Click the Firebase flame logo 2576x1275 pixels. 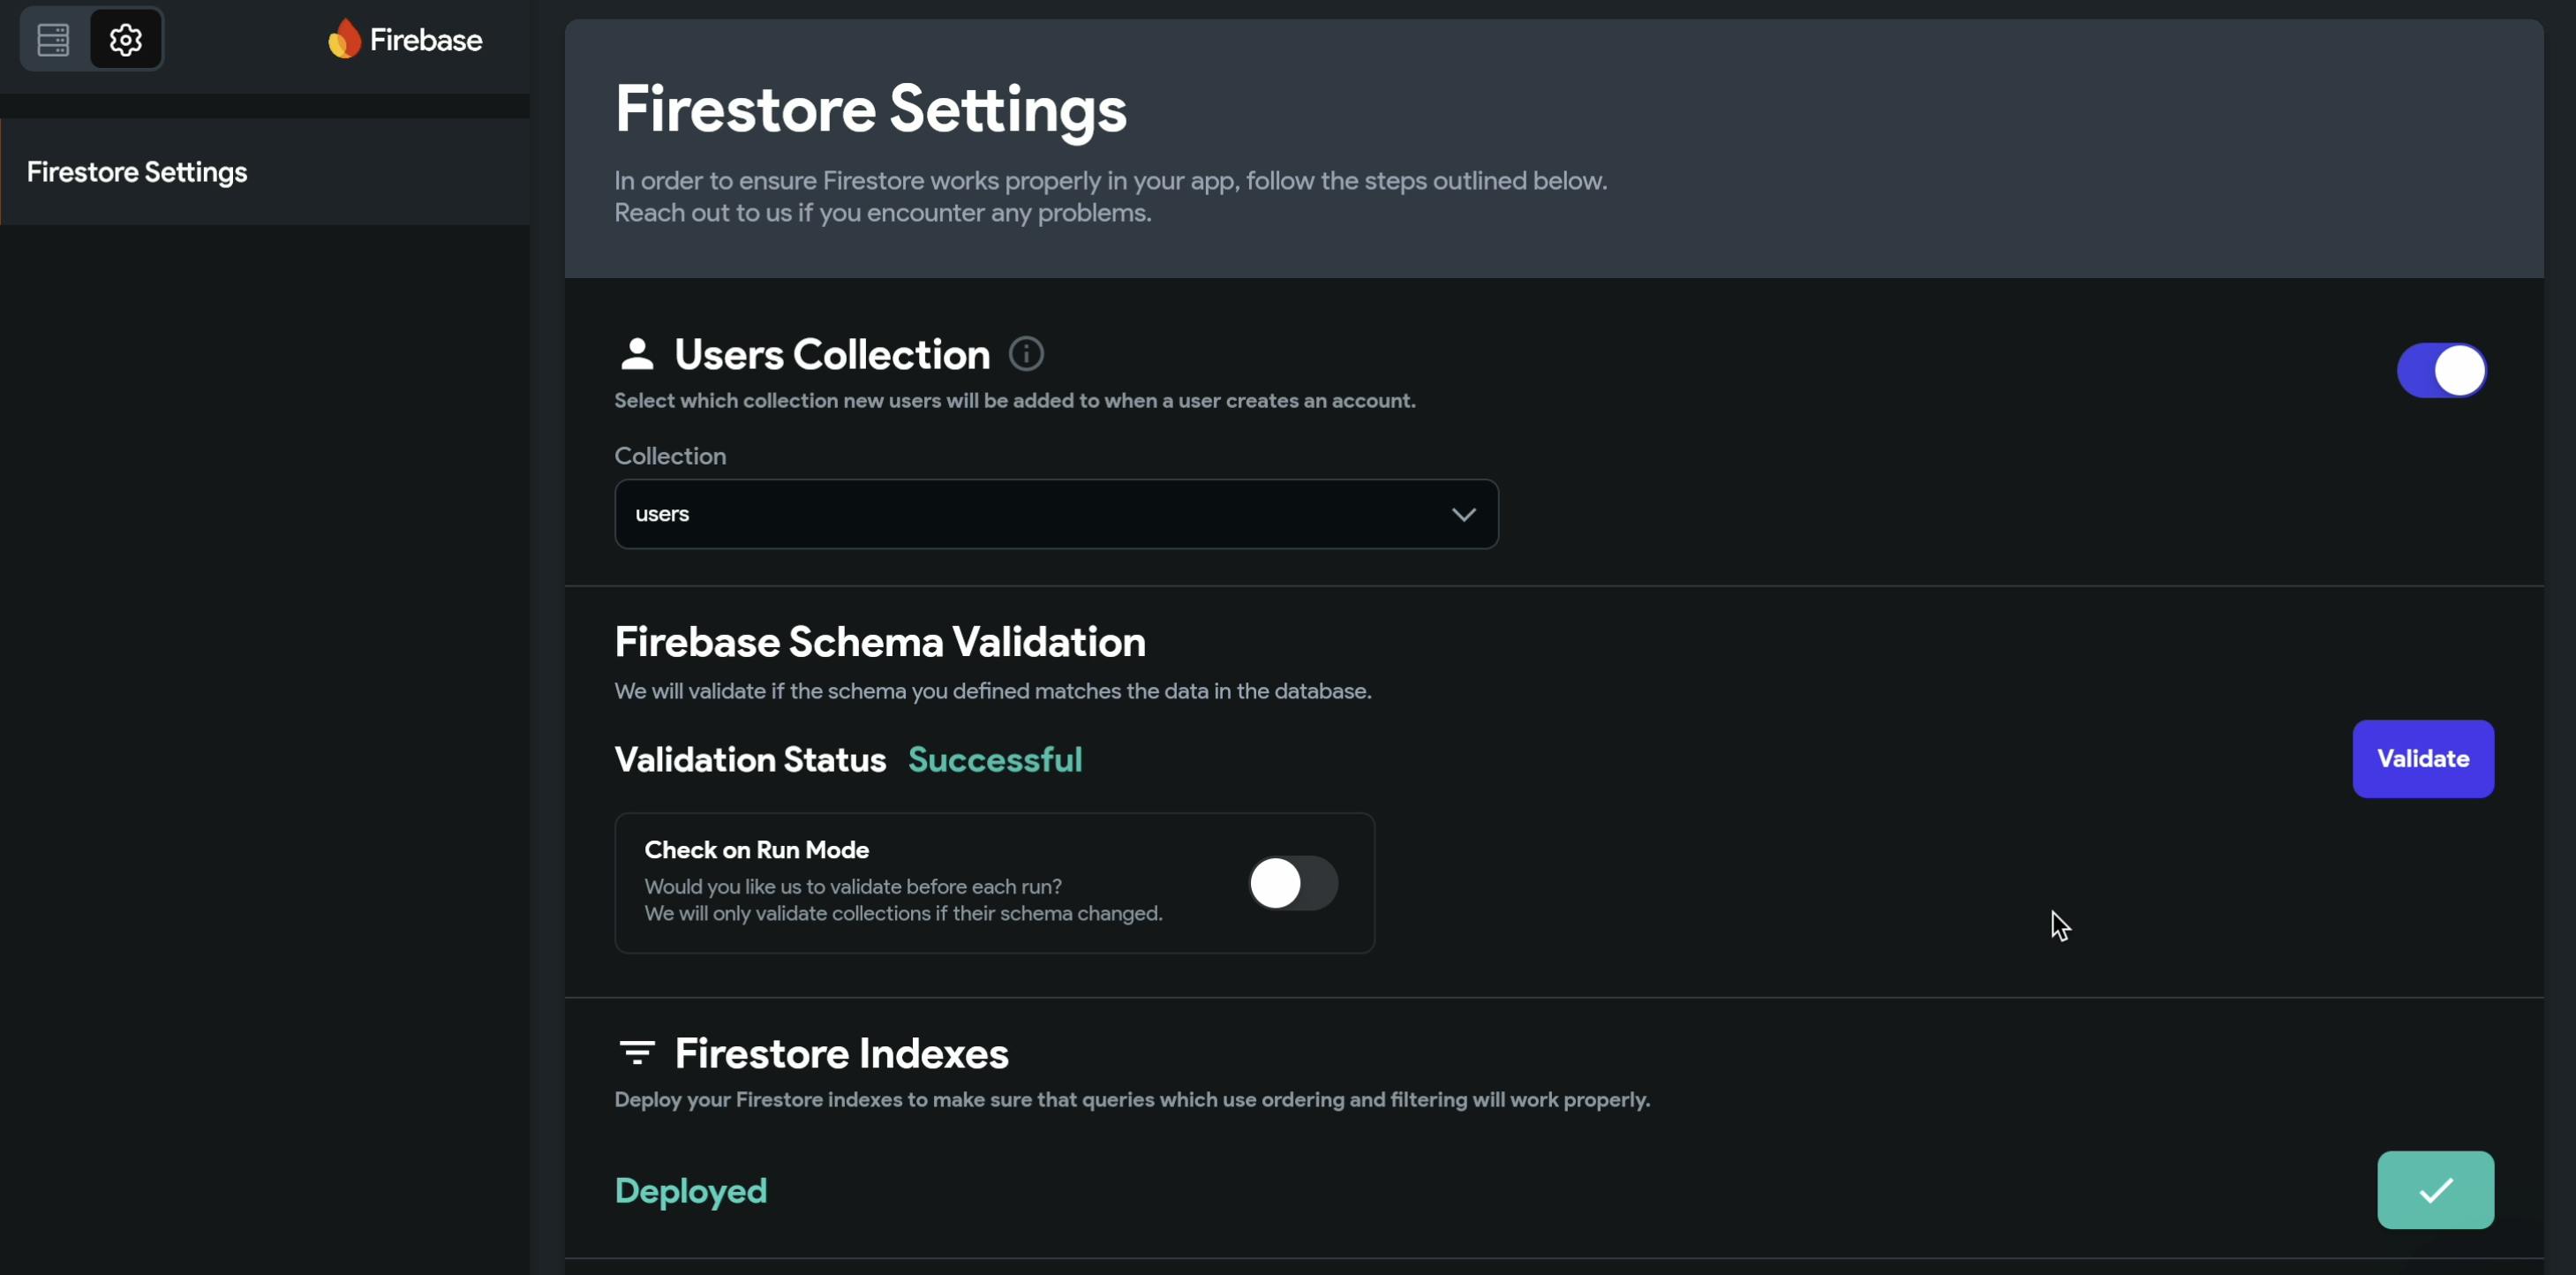tap(344, 40)
